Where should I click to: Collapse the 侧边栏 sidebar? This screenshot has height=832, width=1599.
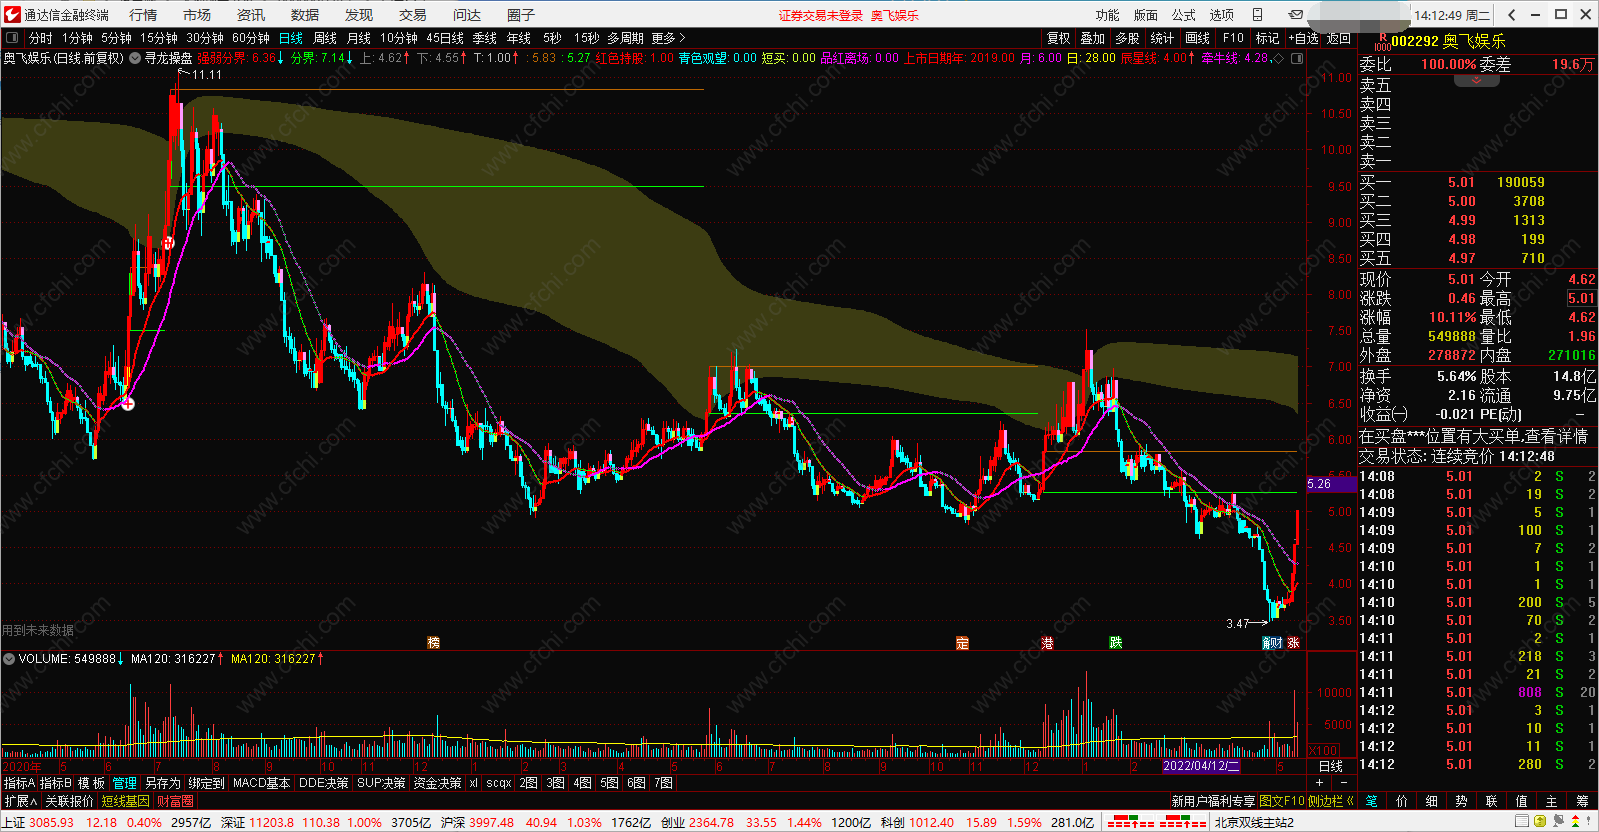pos(1330,801)
